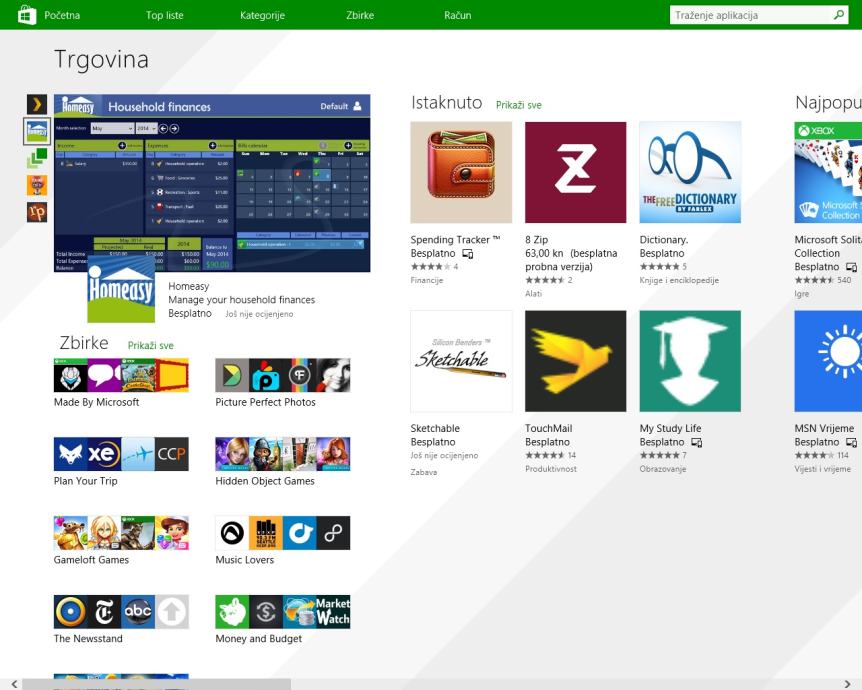Click the Homeasy featured screenshot banner

(212, 183)
